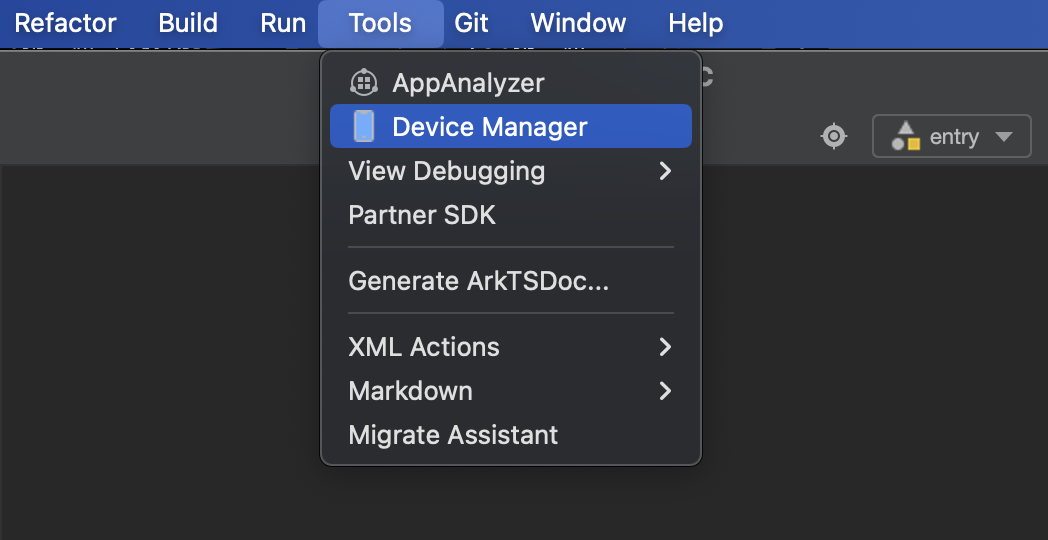The height and width of the screenshot is (540, 1048).
Task: Launch Migrate Assistant from the menu
Action: coord(453,435)
